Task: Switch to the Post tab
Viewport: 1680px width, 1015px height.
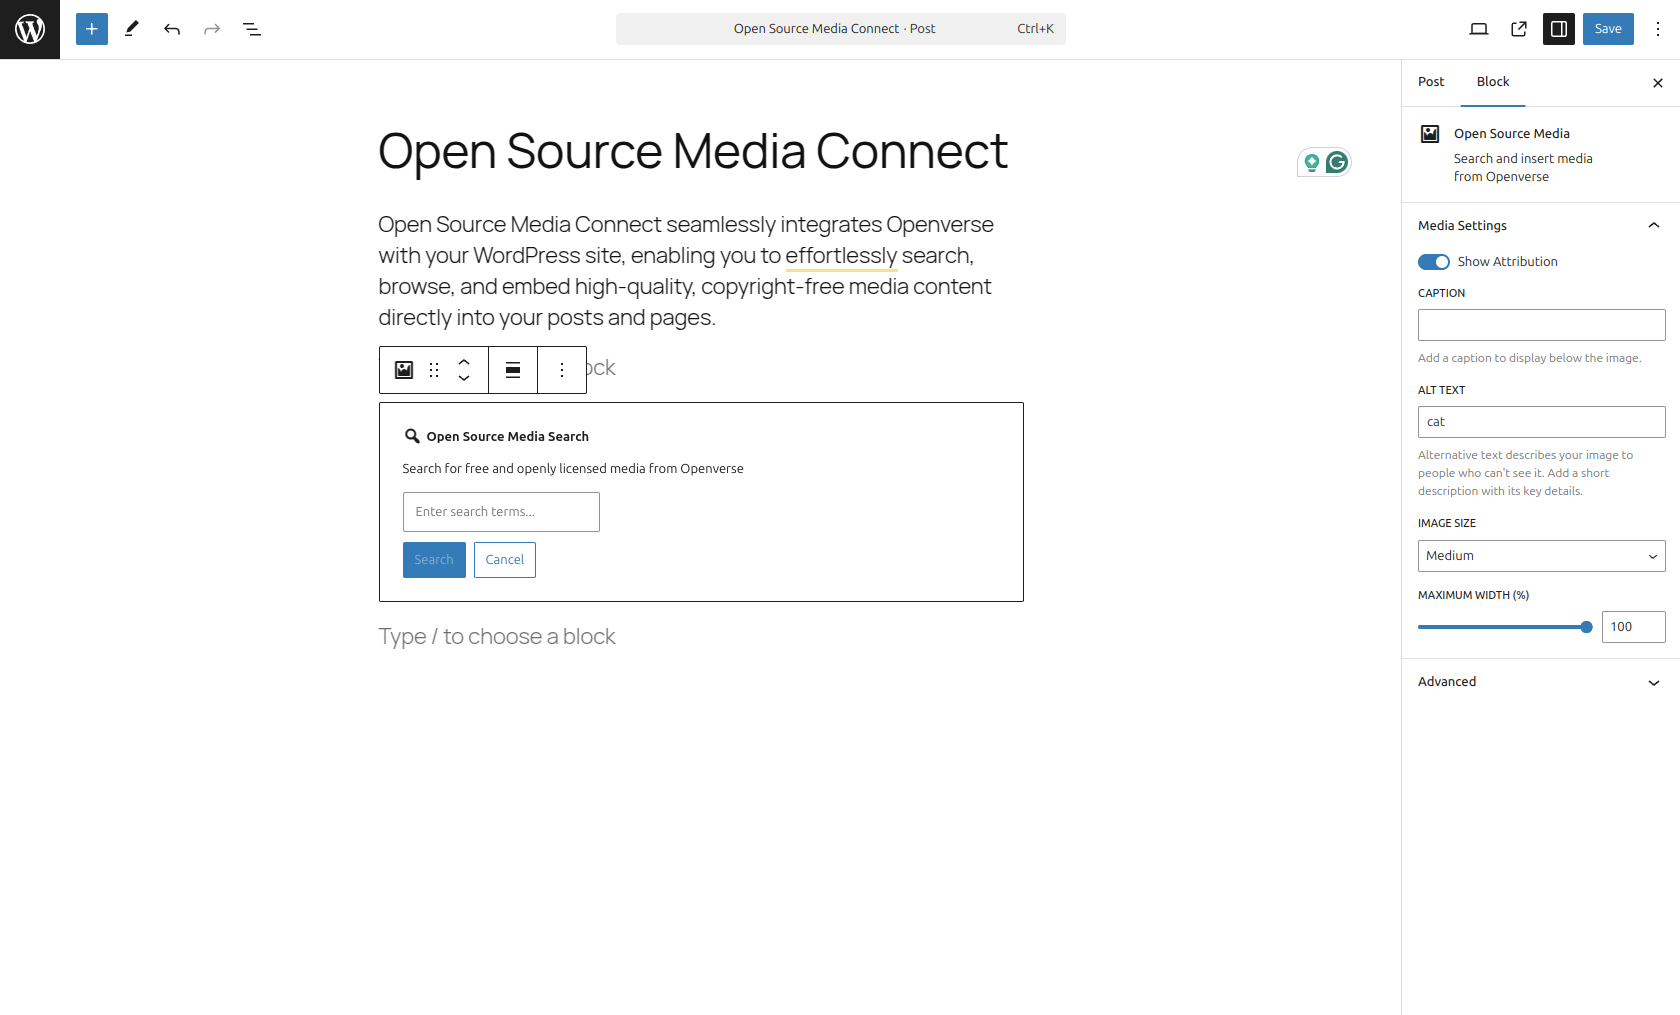Action: [1431, 82]
